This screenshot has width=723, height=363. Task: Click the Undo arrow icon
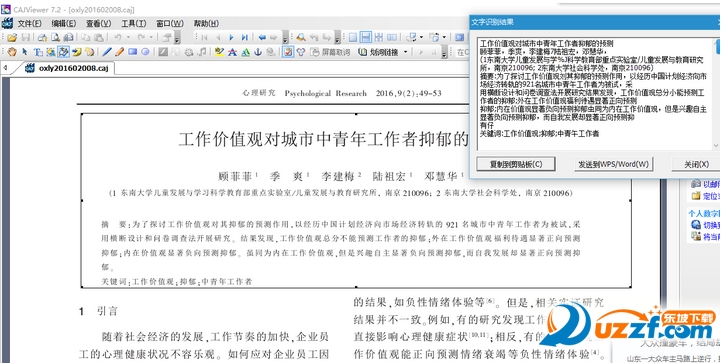click(x=118, y=37)
